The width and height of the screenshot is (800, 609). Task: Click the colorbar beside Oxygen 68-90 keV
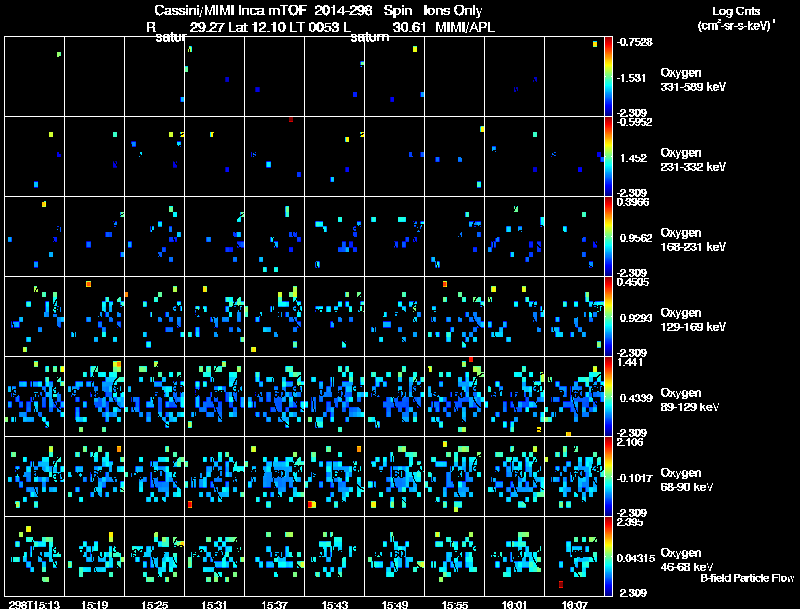pos(608,477)
